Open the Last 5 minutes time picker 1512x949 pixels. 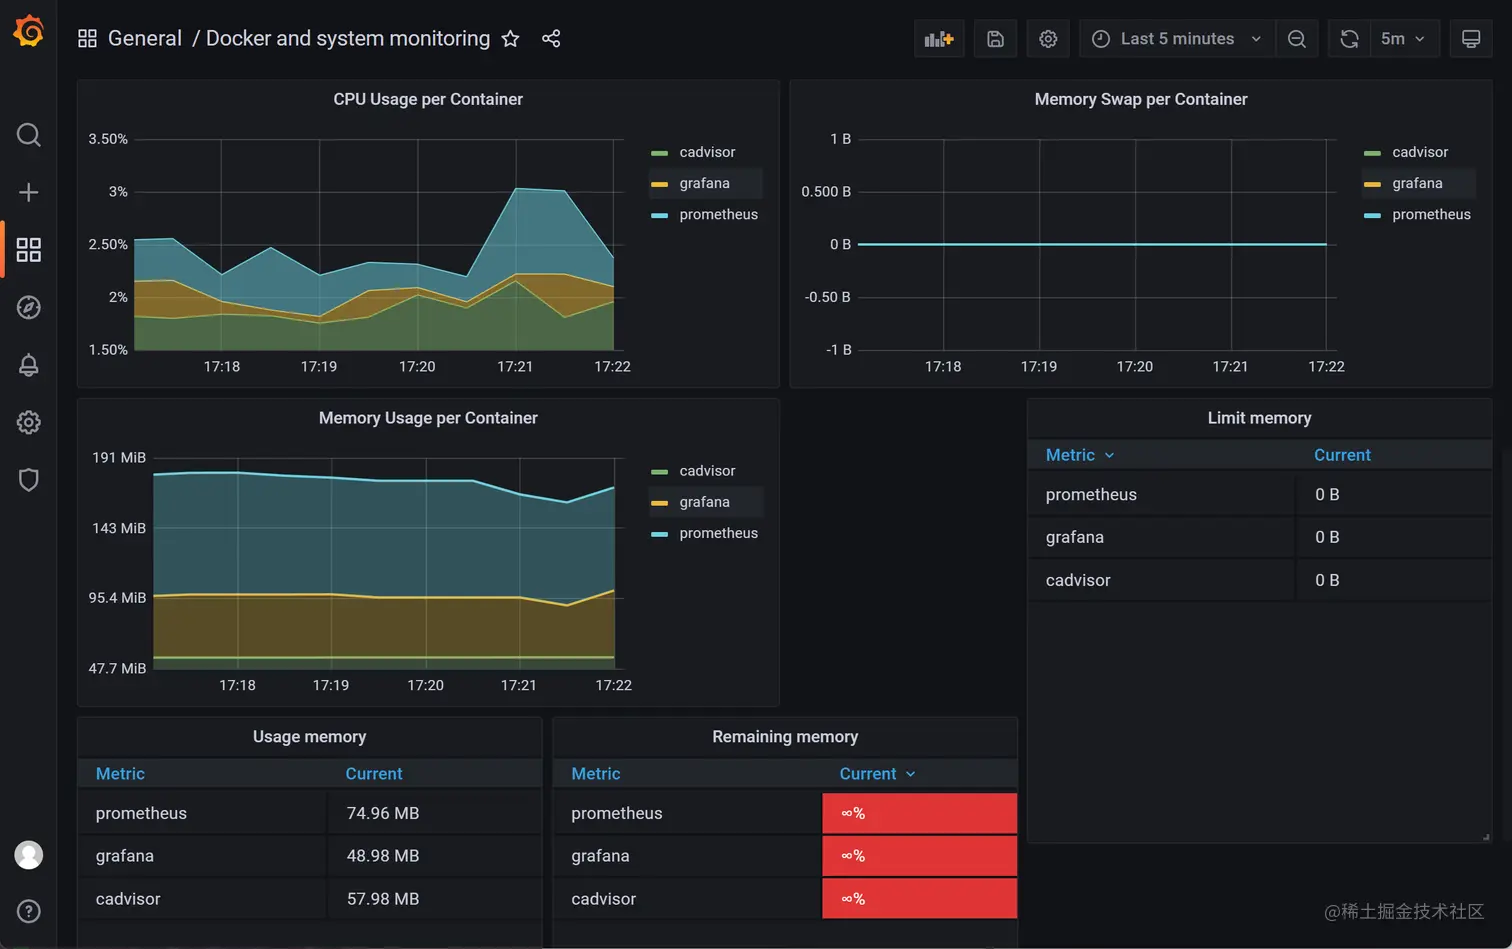tap(1177, 39)
